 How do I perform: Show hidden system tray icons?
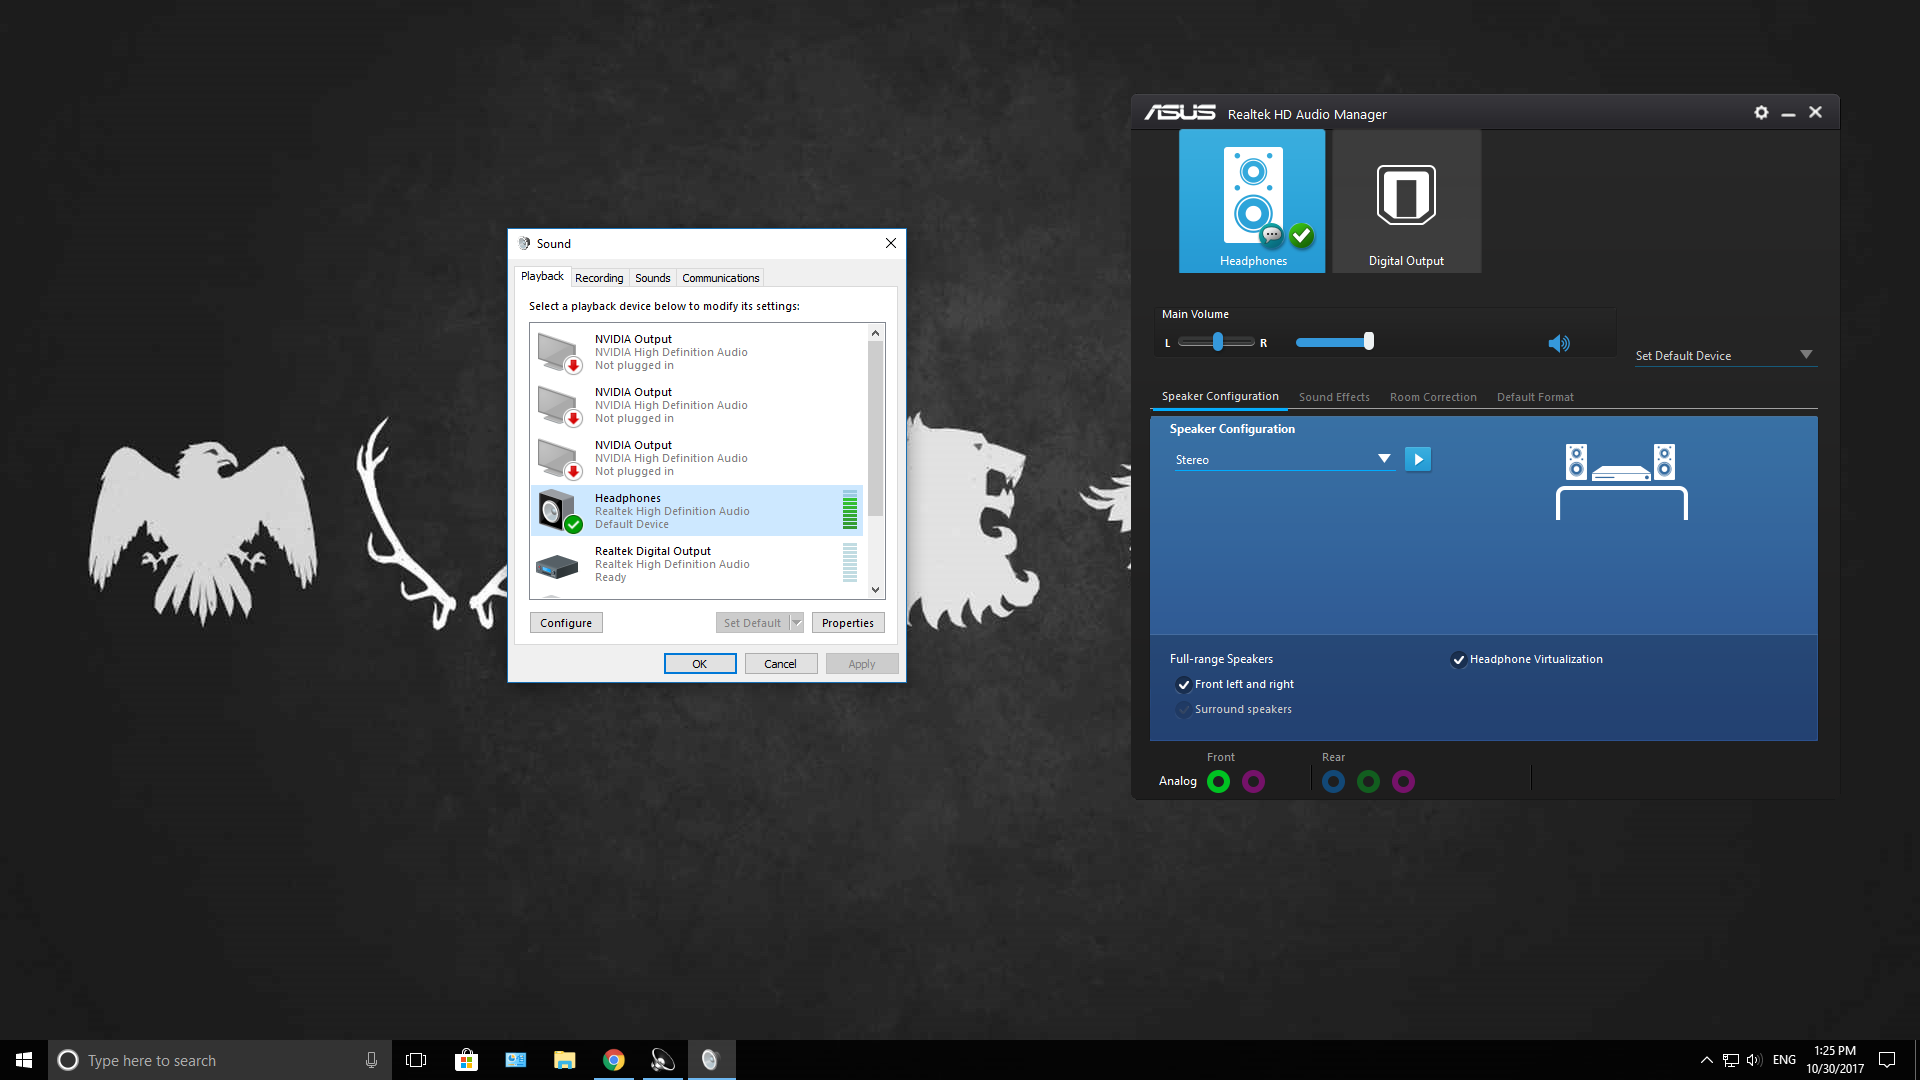[1706, 1060]
